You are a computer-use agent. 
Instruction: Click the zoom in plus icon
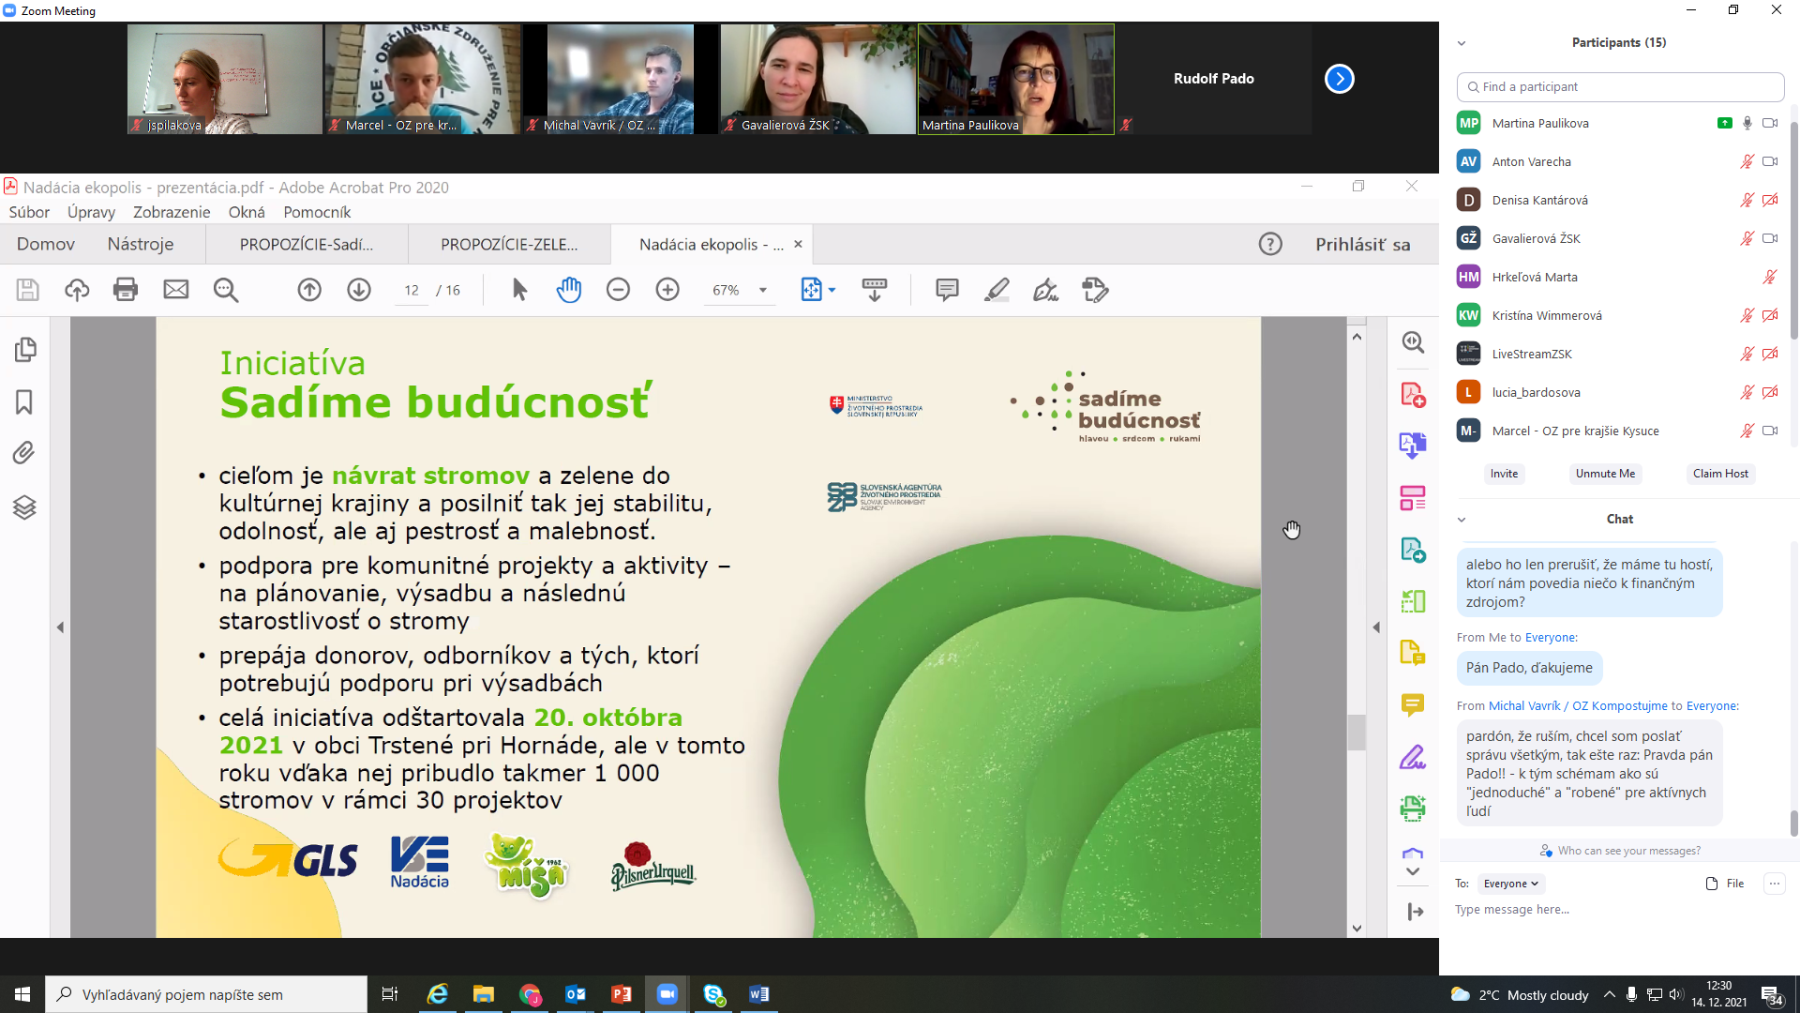tap(667, 290)
